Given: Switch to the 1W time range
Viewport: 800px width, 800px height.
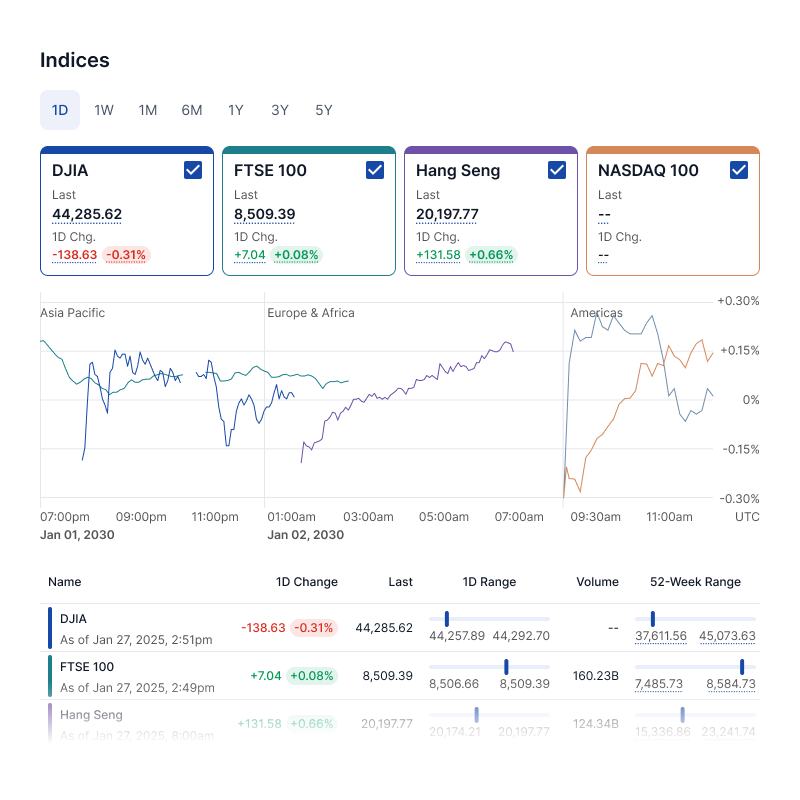Looking at the screenshot, I should [104, 110].
